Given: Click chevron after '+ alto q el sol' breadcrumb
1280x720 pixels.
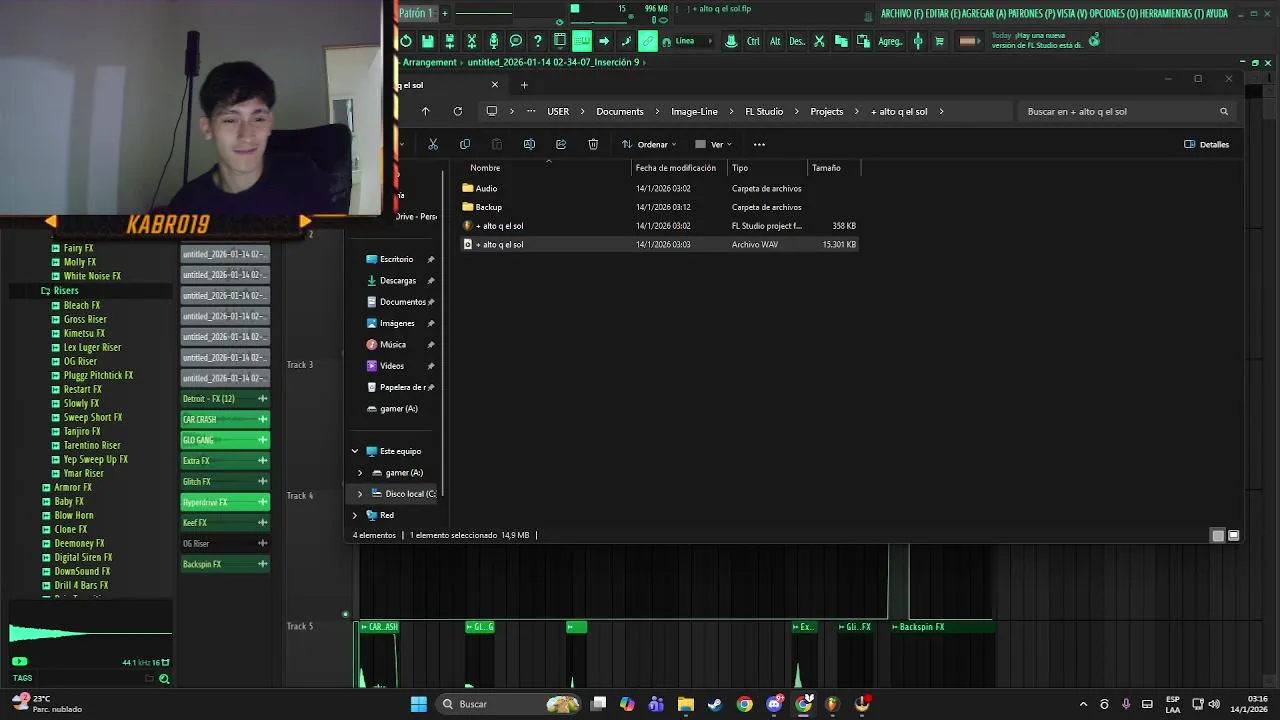Looking at the screenshot, I should [941, 111].
